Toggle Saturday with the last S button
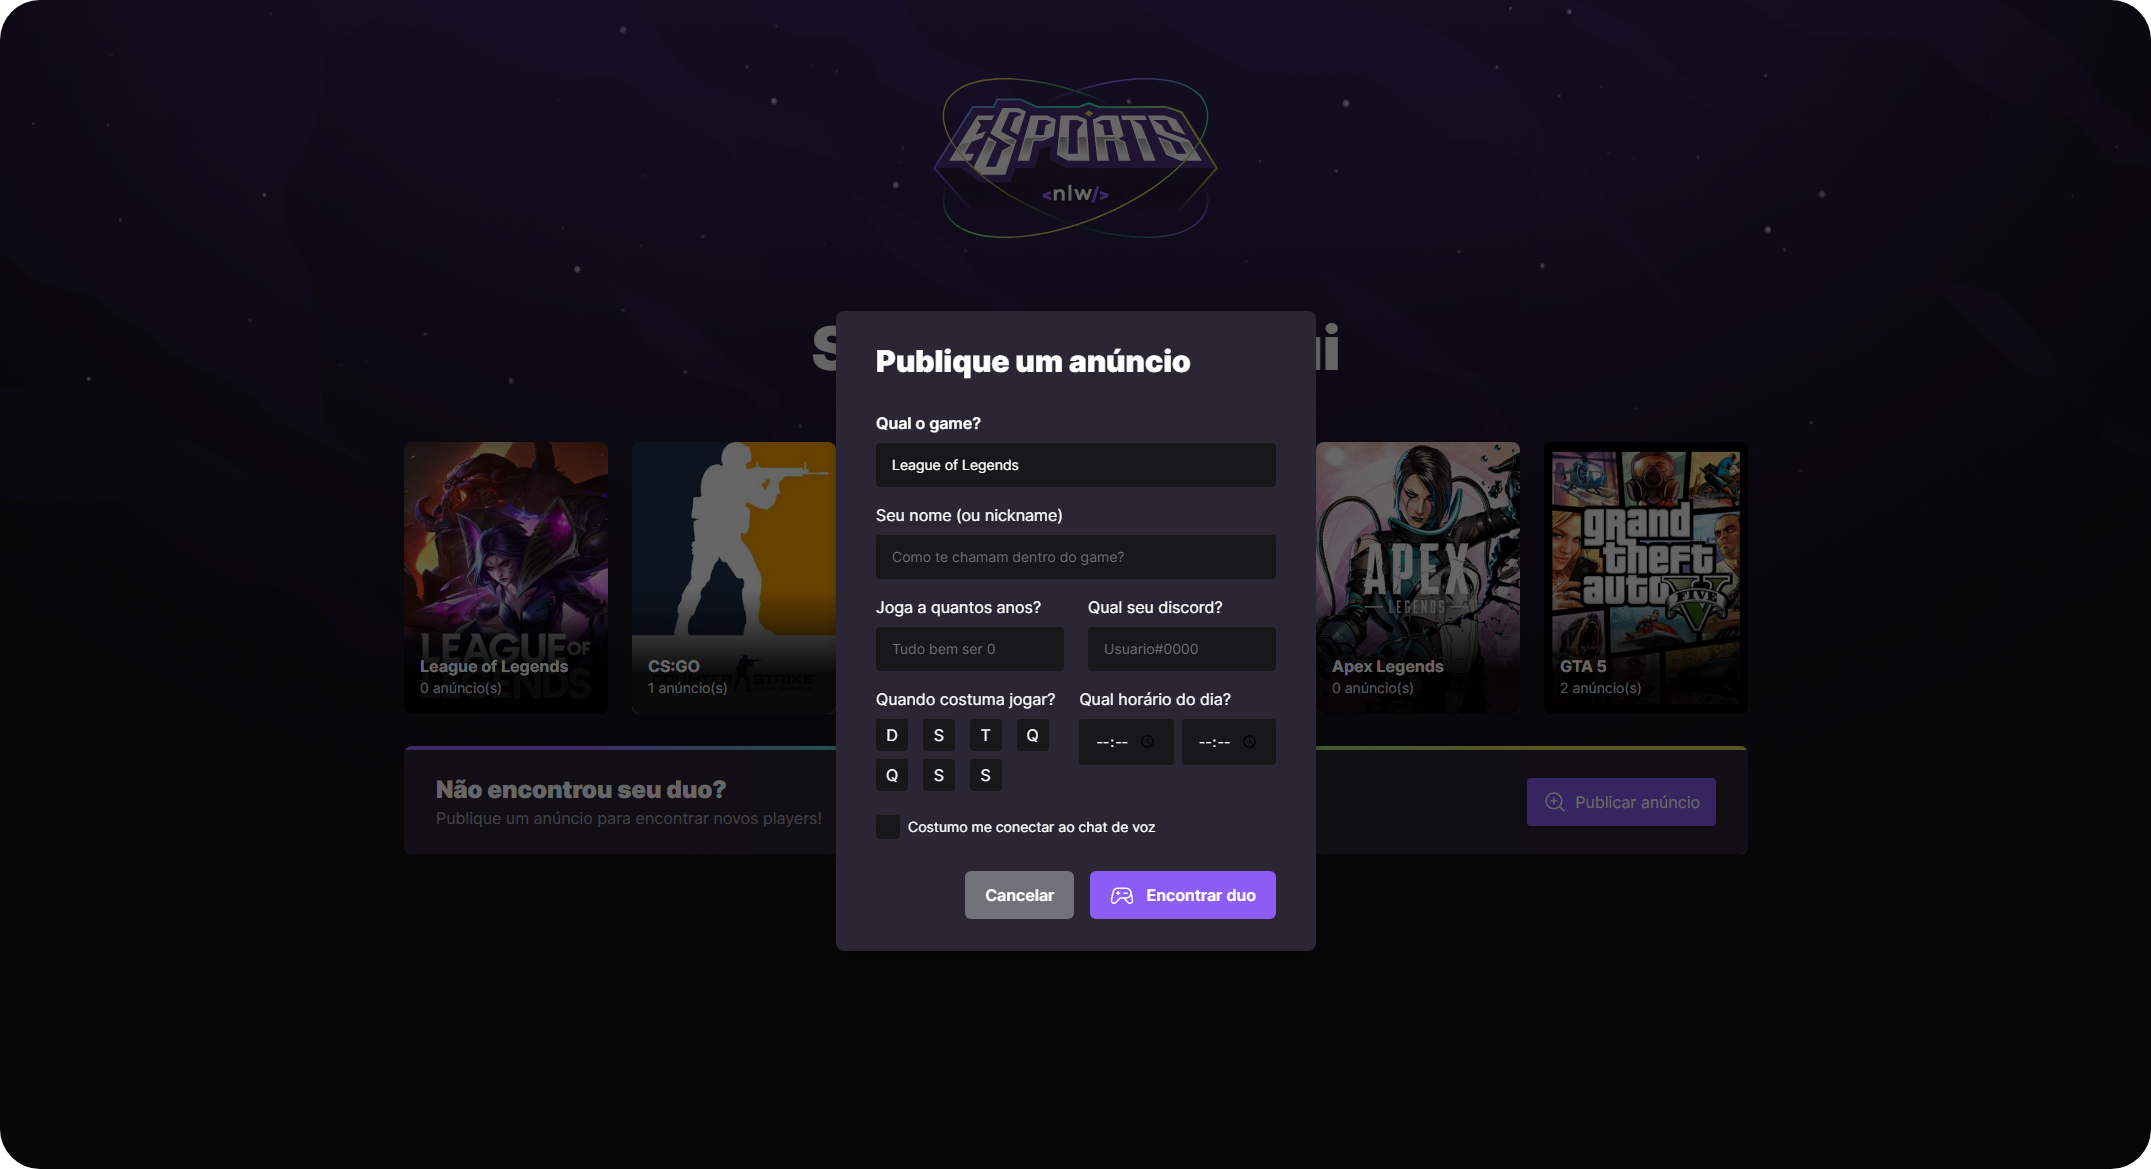 pos(985,775)
